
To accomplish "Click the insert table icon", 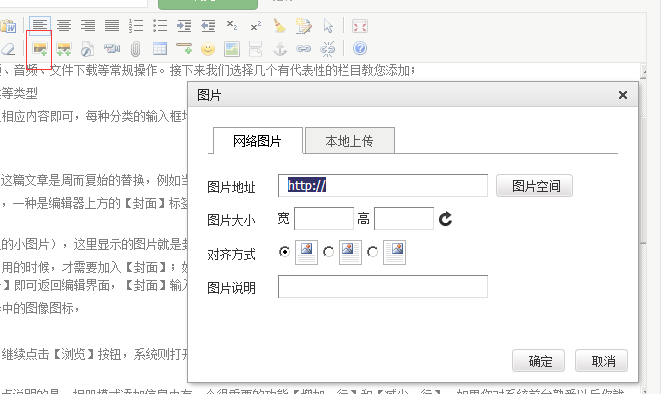I will click(160, 49).
